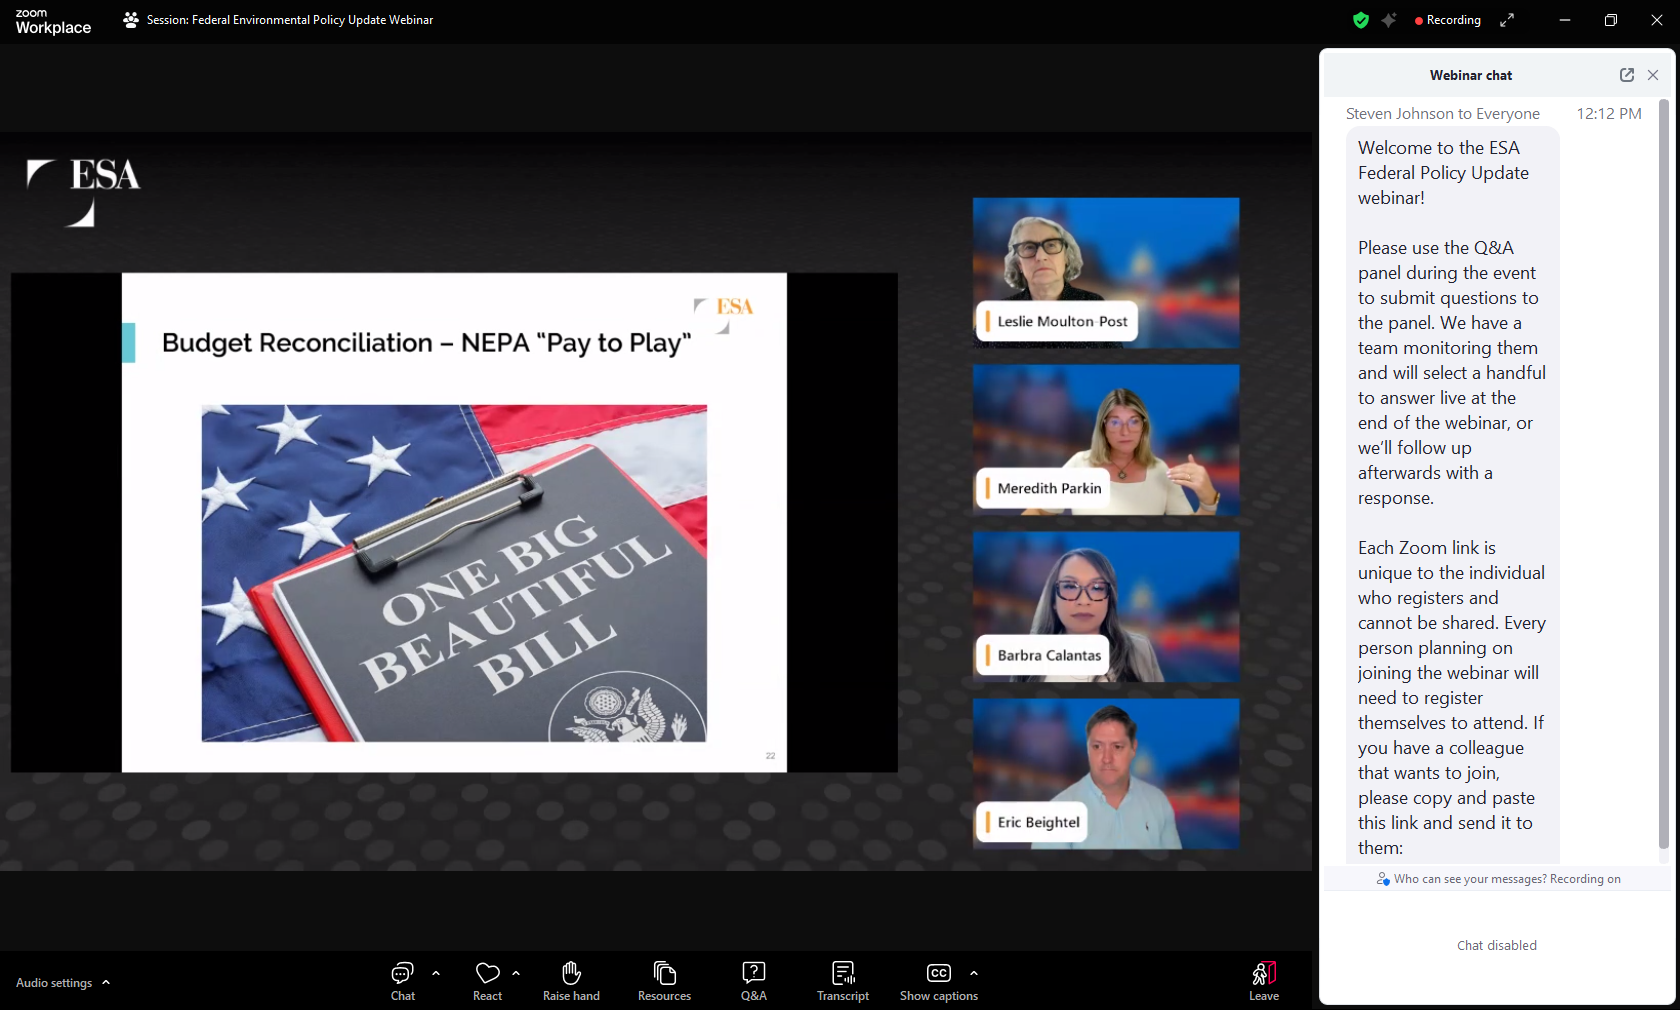Toggle Show captions on
Image resolution: width=1680 pixels, height=1010 pixels.
click(x=938, y=974)
